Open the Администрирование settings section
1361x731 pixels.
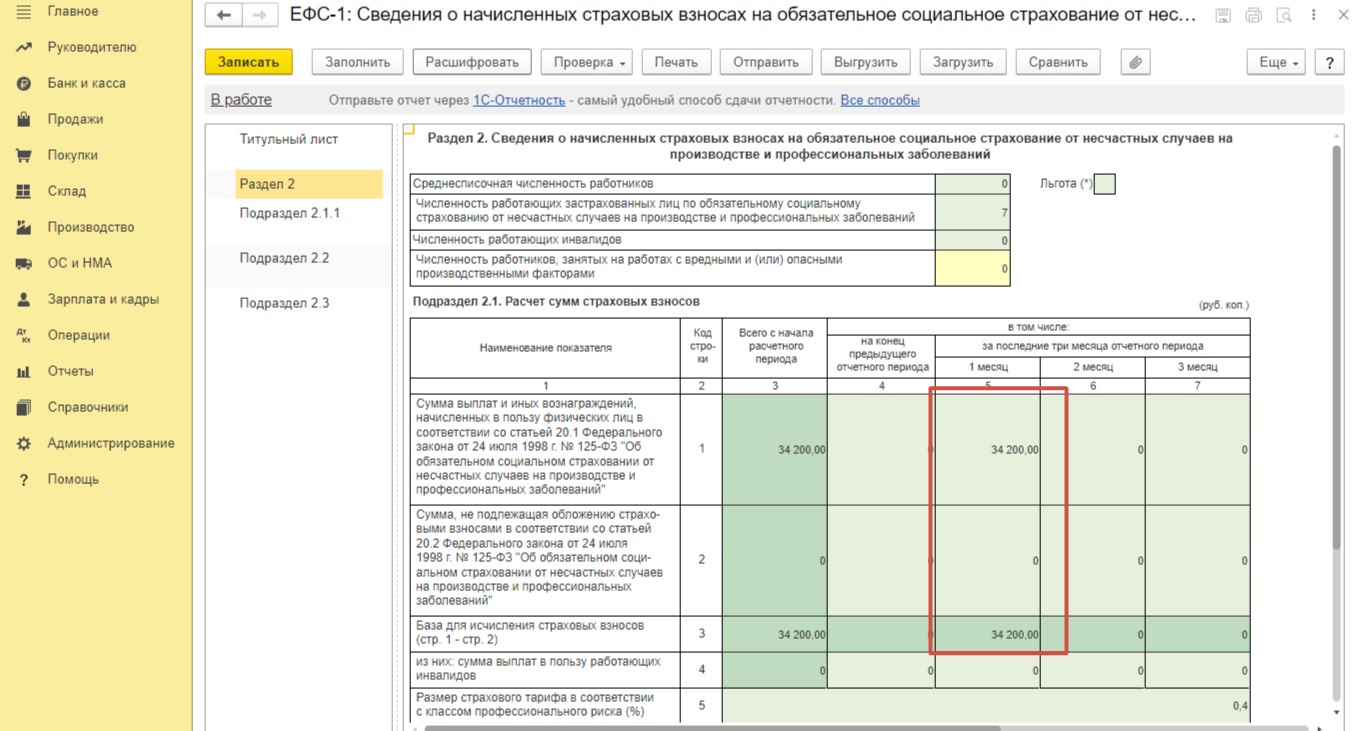pos(110,443)
